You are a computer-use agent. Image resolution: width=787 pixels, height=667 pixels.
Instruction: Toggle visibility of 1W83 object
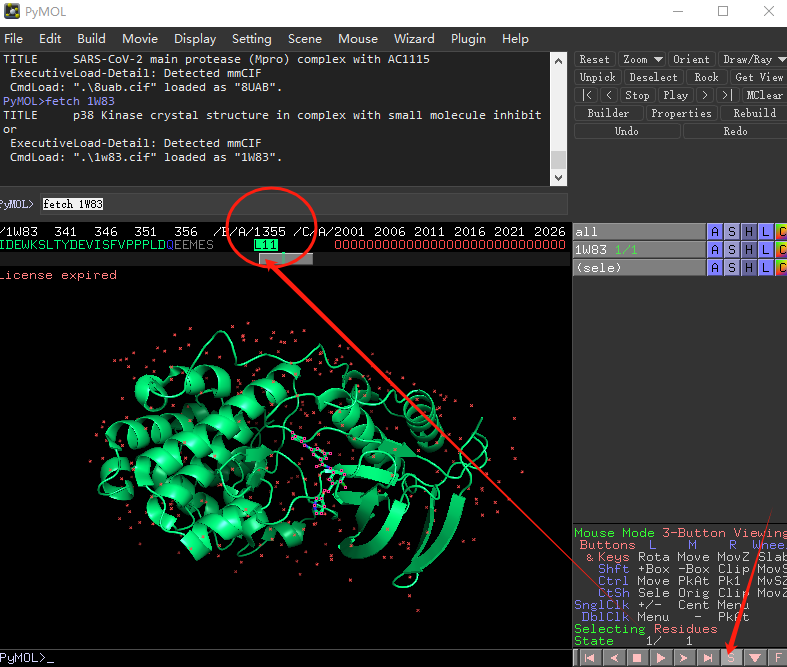pyautogui.click(x=639, y=250)
